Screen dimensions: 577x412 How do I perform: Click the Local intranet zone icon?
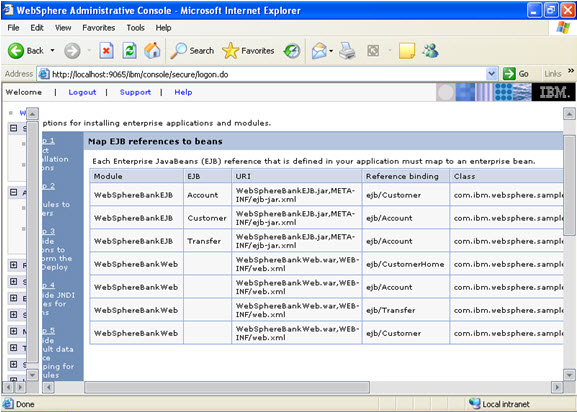click(475, 404)
